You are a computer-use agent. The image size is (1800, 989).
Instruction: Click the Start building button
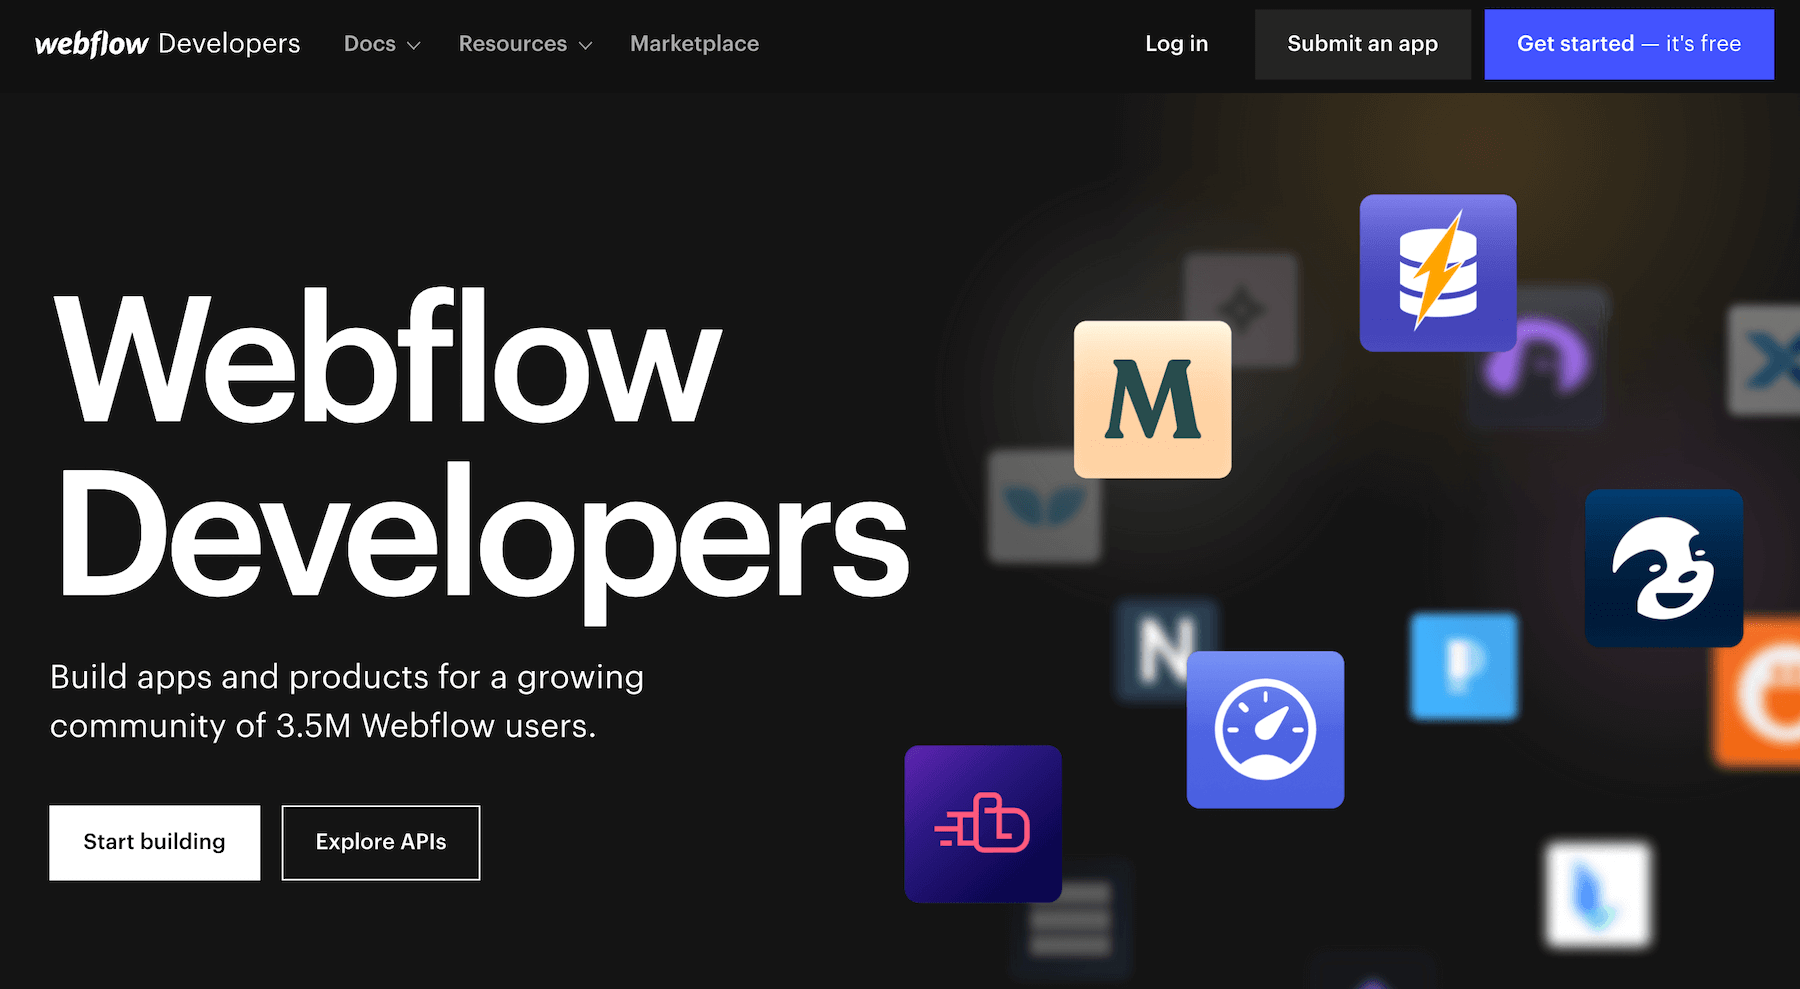(x=154, y=842)
